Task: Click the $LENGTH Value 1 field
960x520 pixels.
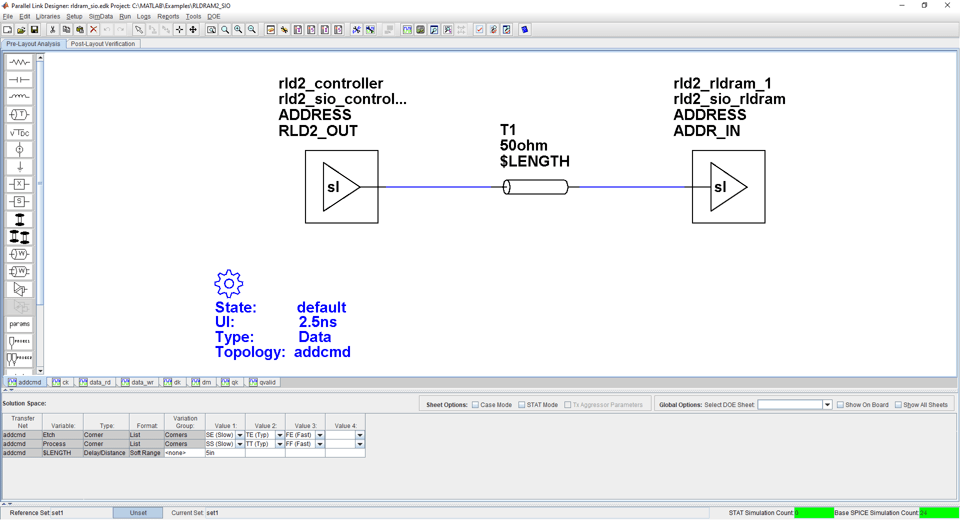Action: (224, 453)
